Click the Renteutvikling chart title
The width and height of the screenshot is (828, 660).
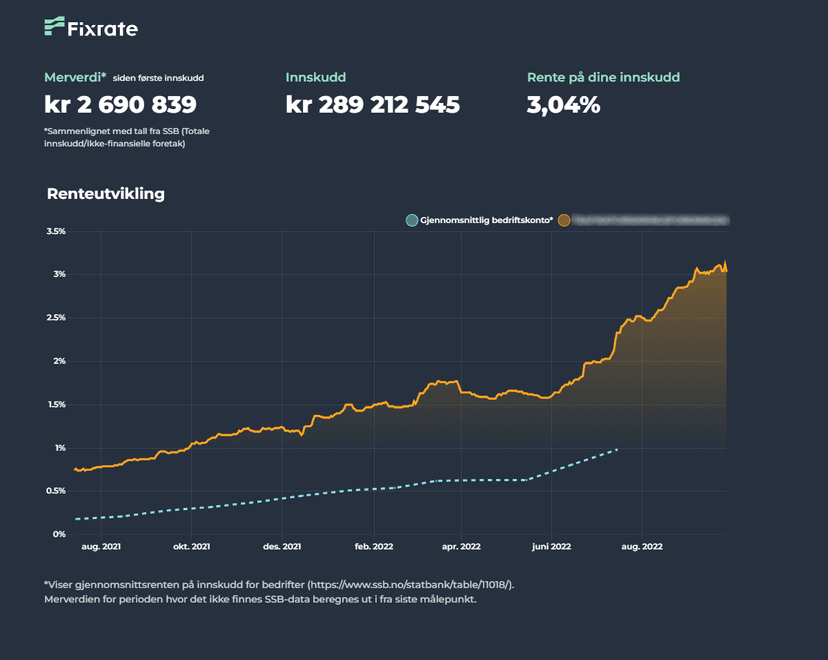click(105, 194)
